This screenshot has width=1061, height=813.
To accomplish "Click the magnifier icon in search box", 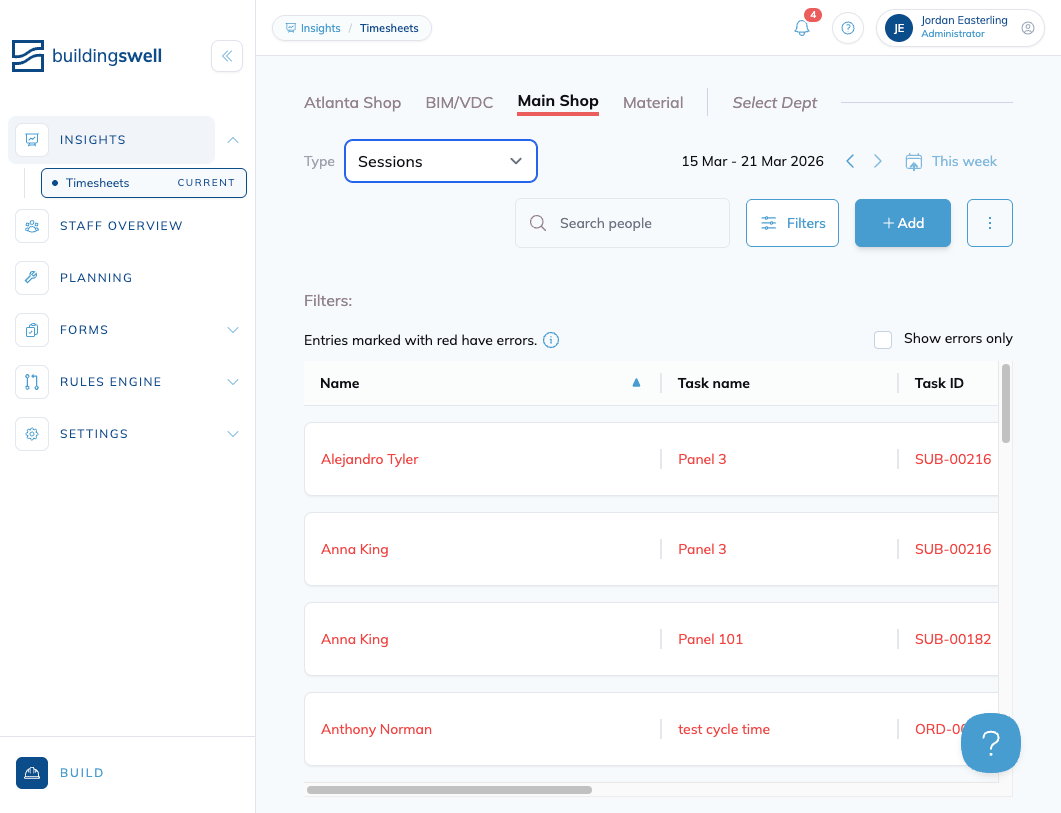I will tap(538, 223).
